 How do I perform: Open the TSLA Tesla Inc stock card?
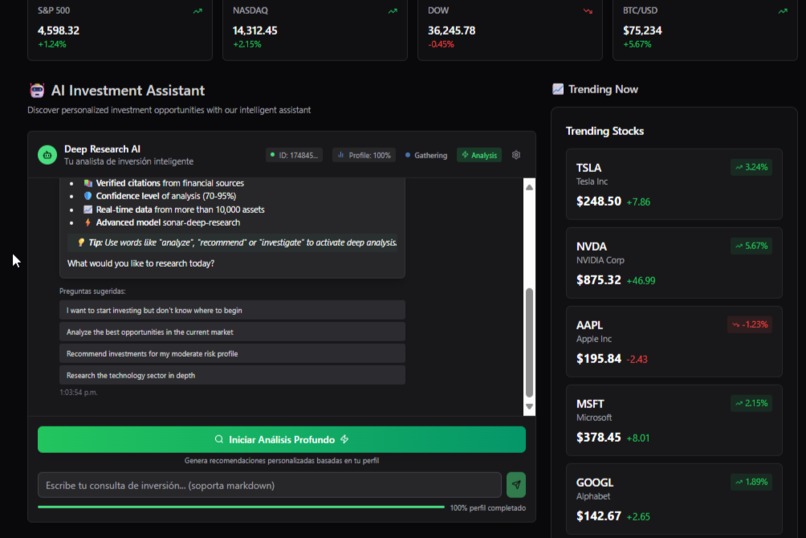click(674, 184)
